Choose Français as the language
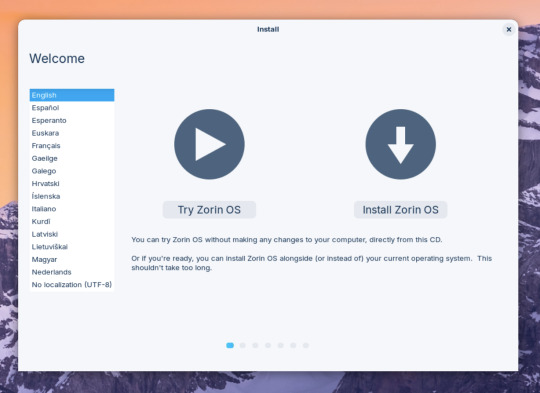Screen dimensions: 540x393 (x=72, y=146)
